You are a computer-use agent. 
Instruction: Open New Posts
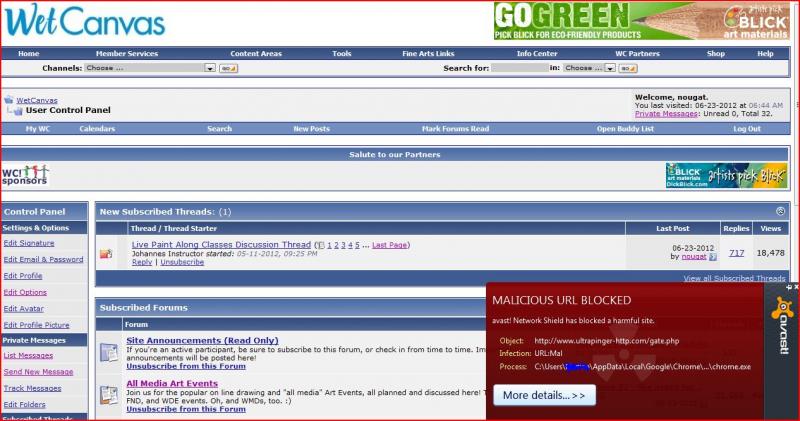pyautogui.click(x=311, y=129)
